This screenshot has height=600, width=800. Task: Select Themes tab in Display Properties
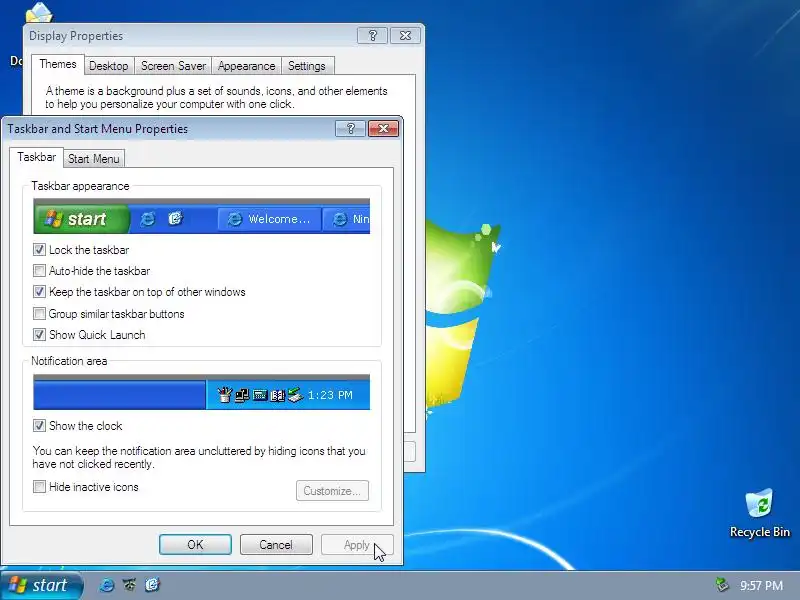tap(58, 64)
